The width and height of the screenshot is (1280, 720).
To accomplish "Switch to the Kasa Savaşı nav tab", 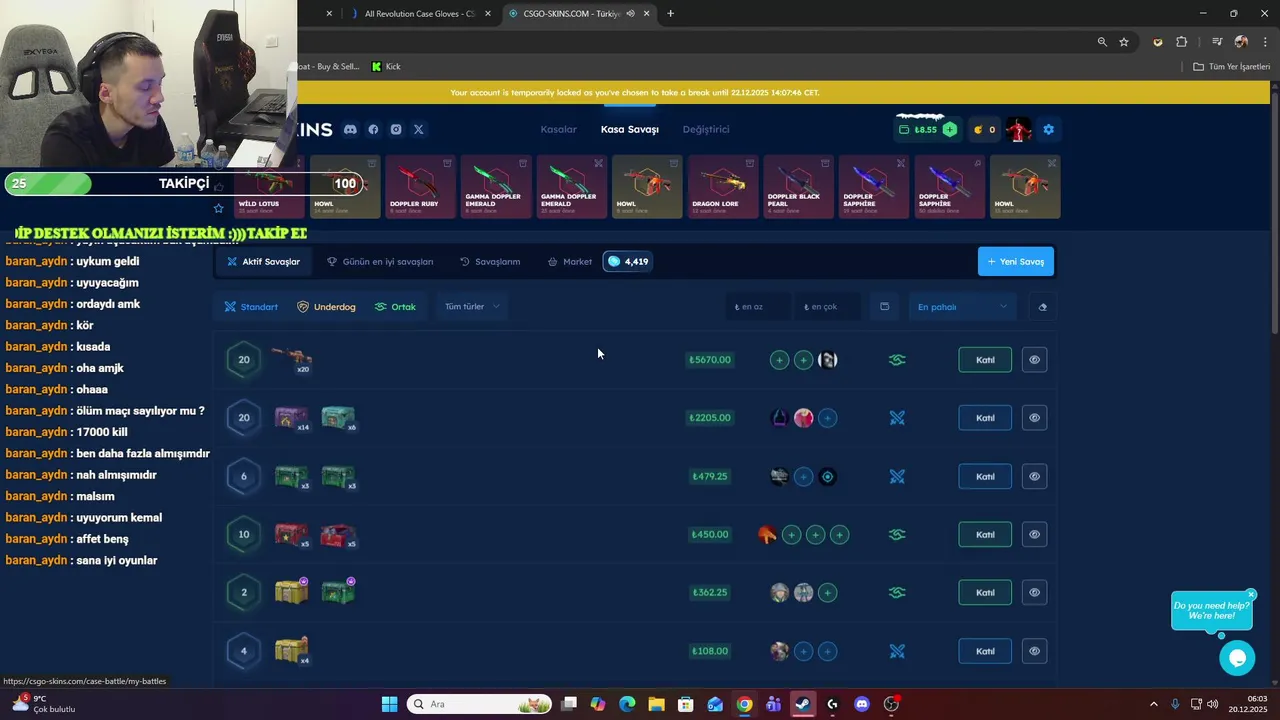I will click(x=629, y=129).
